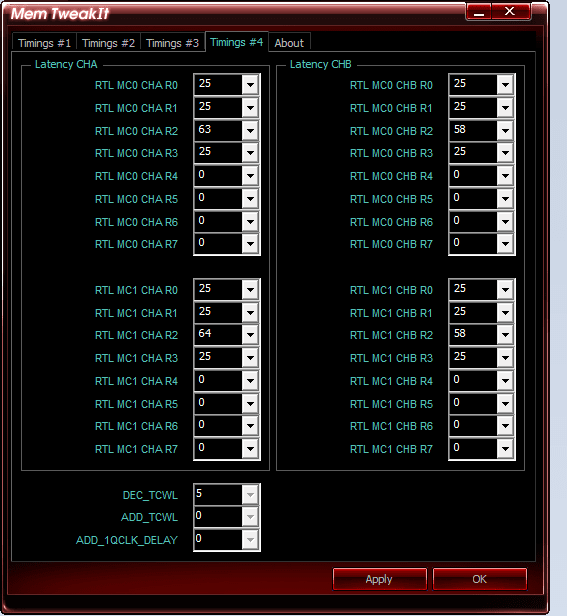
Task: Click the ADD_1QCLK_DELAY label text
Action: tap(127, 540)
